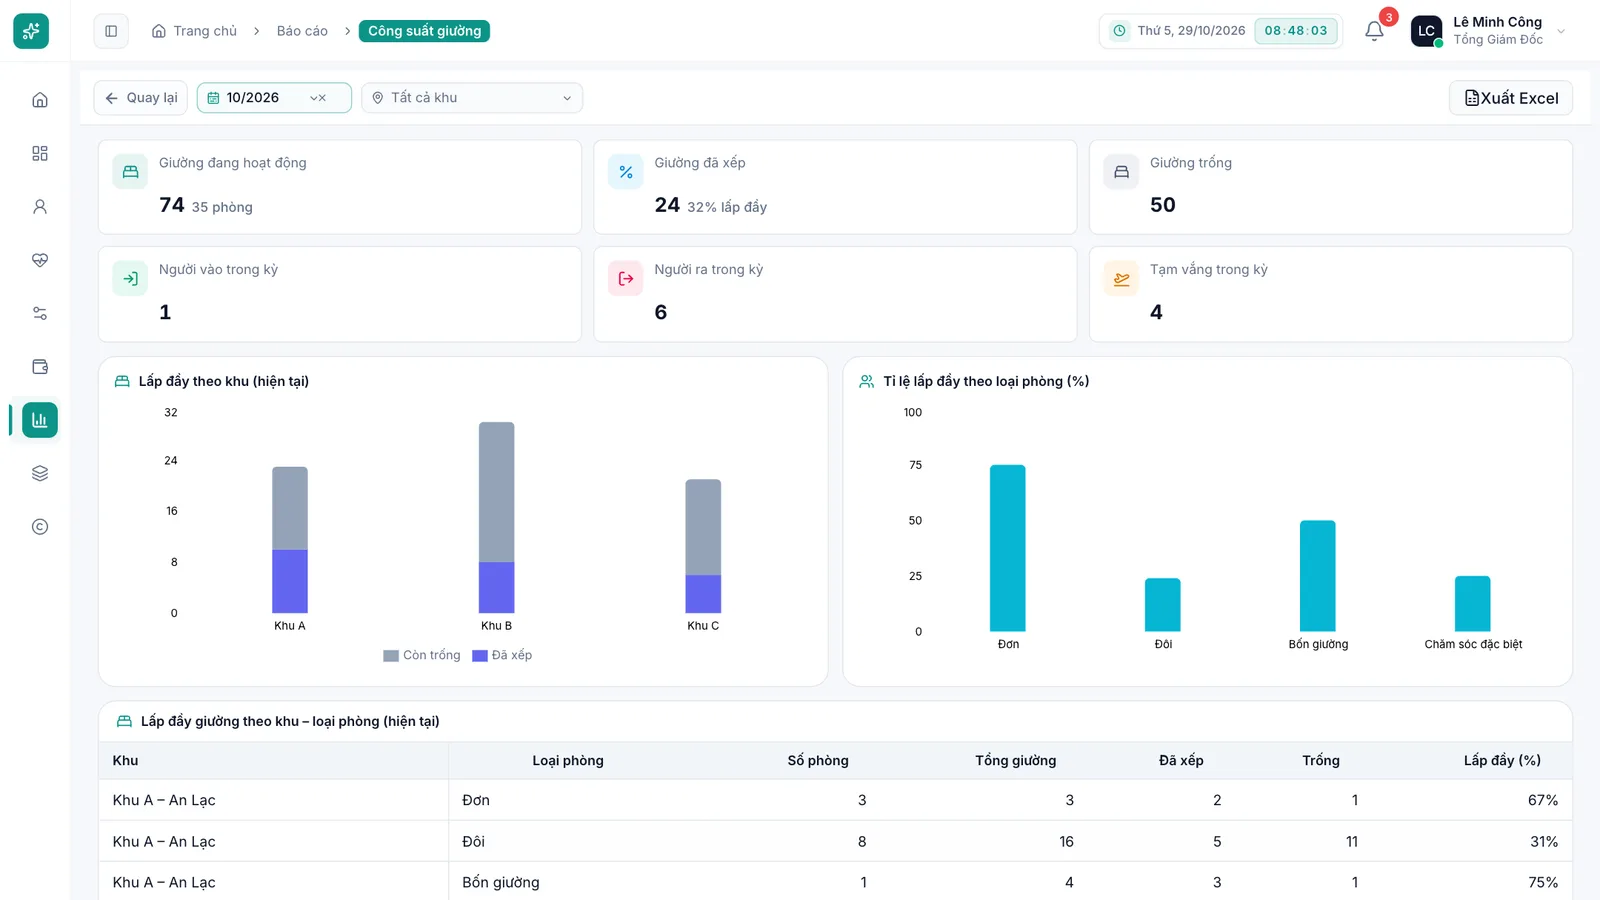Clear the 10/2026 month value
Viewport: 1600px width, 900px height.
322,98
